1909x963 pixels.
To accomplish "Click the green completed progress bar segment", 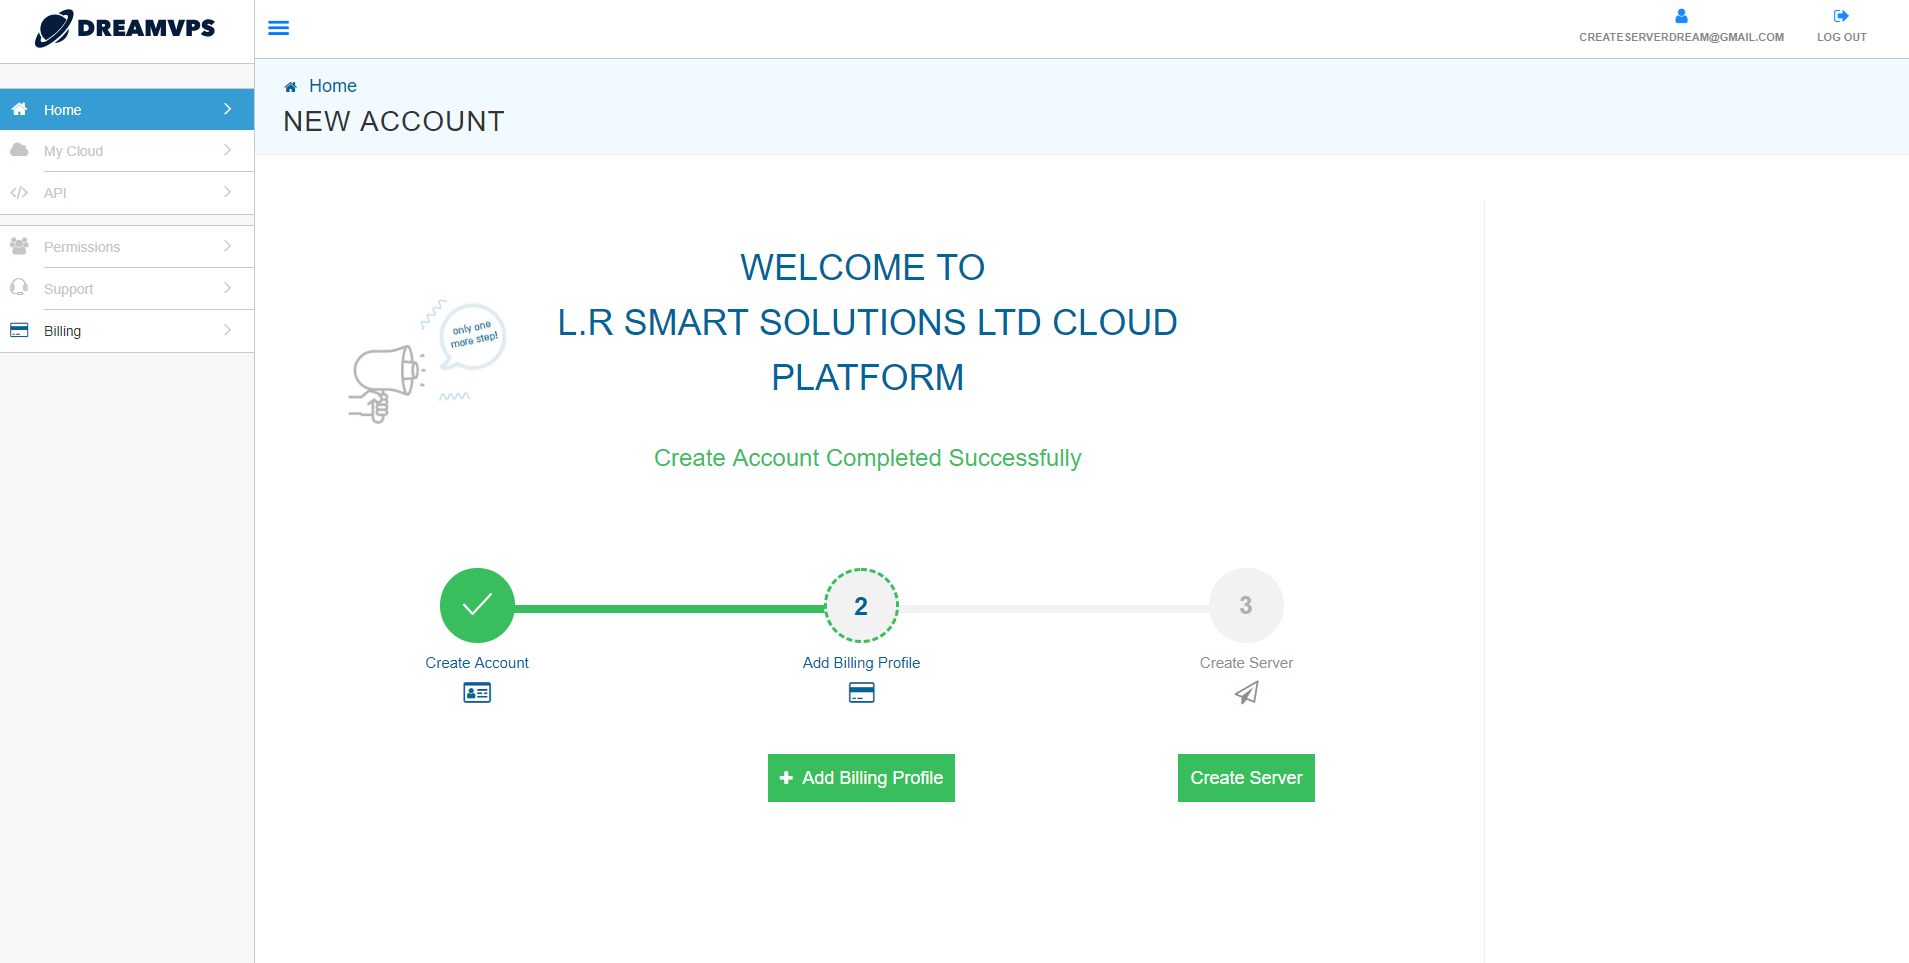I will point(669,608).
